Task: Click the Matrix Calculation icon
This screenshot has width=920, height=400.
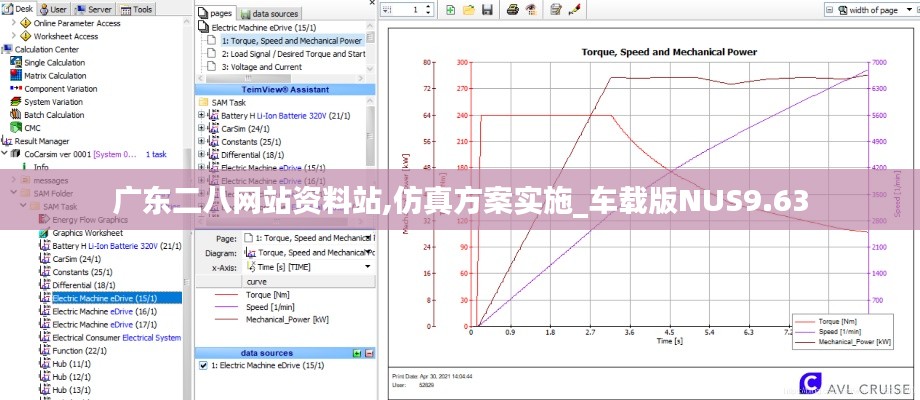Action: click(x=16, y=75)
